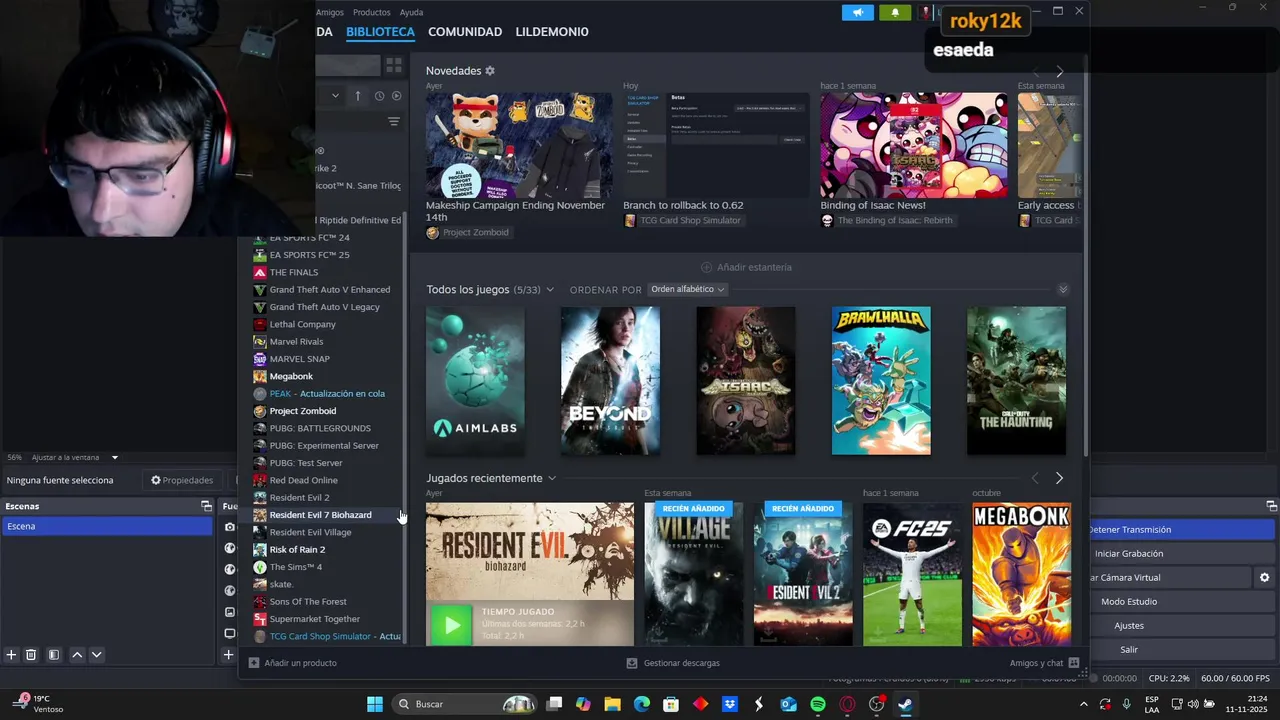The width and height of the screenshot is (1280, 720).
Task: Click the Añadir un producto plus icon
Action: point(254,663)
